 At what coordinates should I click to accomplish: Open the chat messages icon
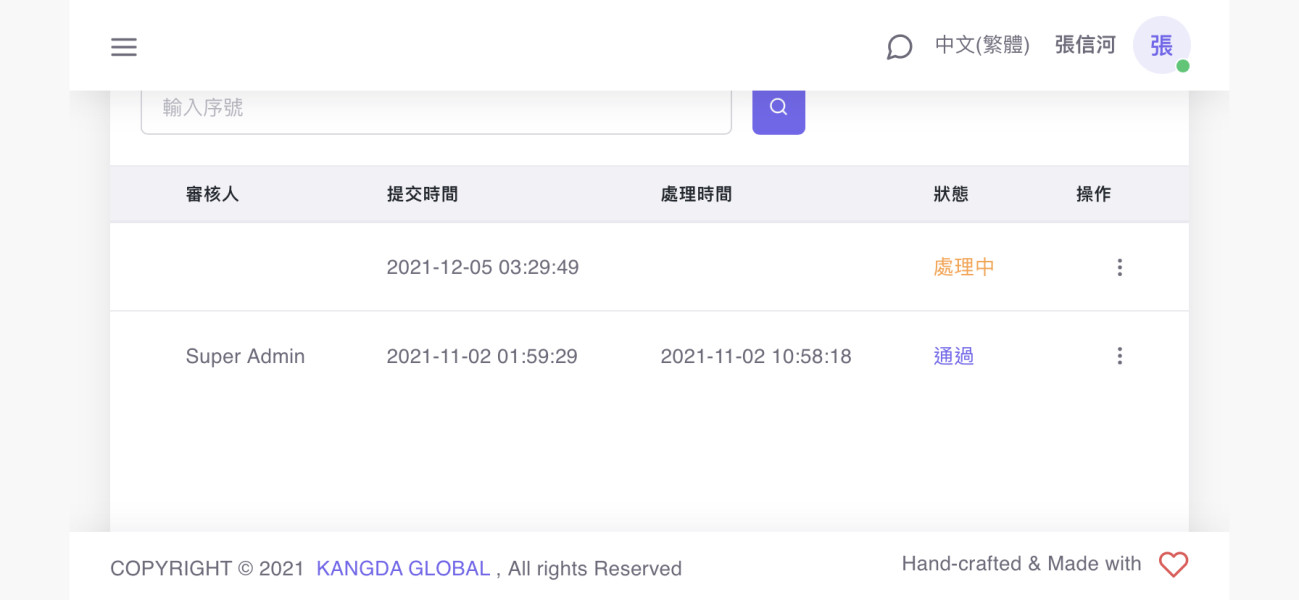click(x=899, y=47)
